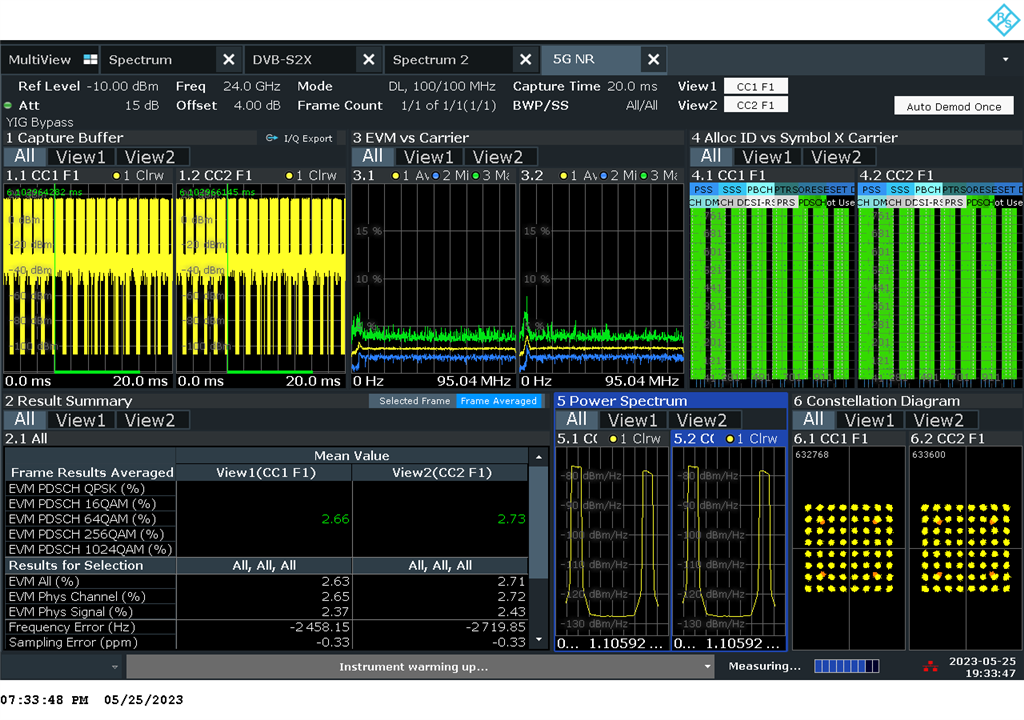Image resolution: width=1024 pixels, height=720 pixels.
Task: Close the DVB-S2X tab
Action: (x=369, y=59)
